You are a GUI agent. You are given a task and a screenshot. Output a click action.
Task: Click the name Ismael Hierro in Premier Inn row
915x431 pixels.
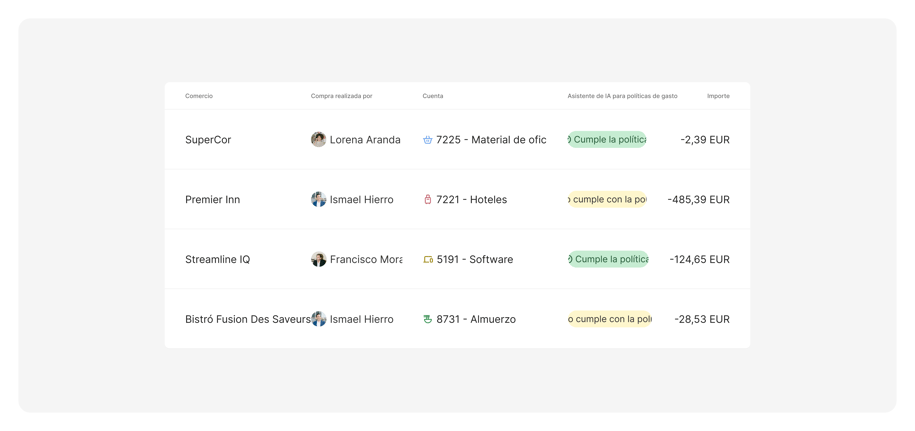(362, 199)
